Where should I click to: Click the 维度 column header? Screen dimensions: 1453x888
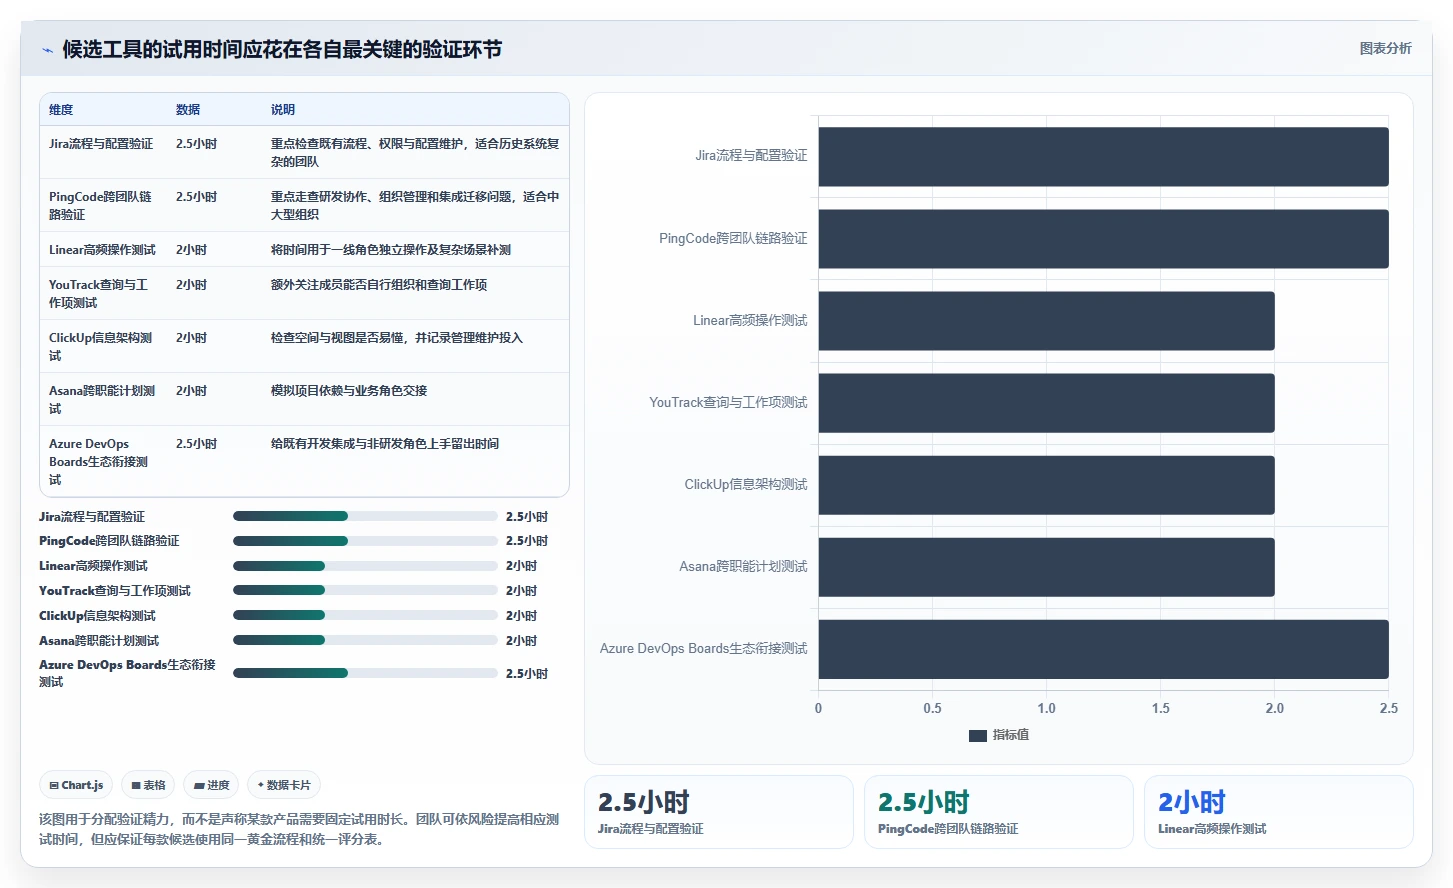point(61,110)
